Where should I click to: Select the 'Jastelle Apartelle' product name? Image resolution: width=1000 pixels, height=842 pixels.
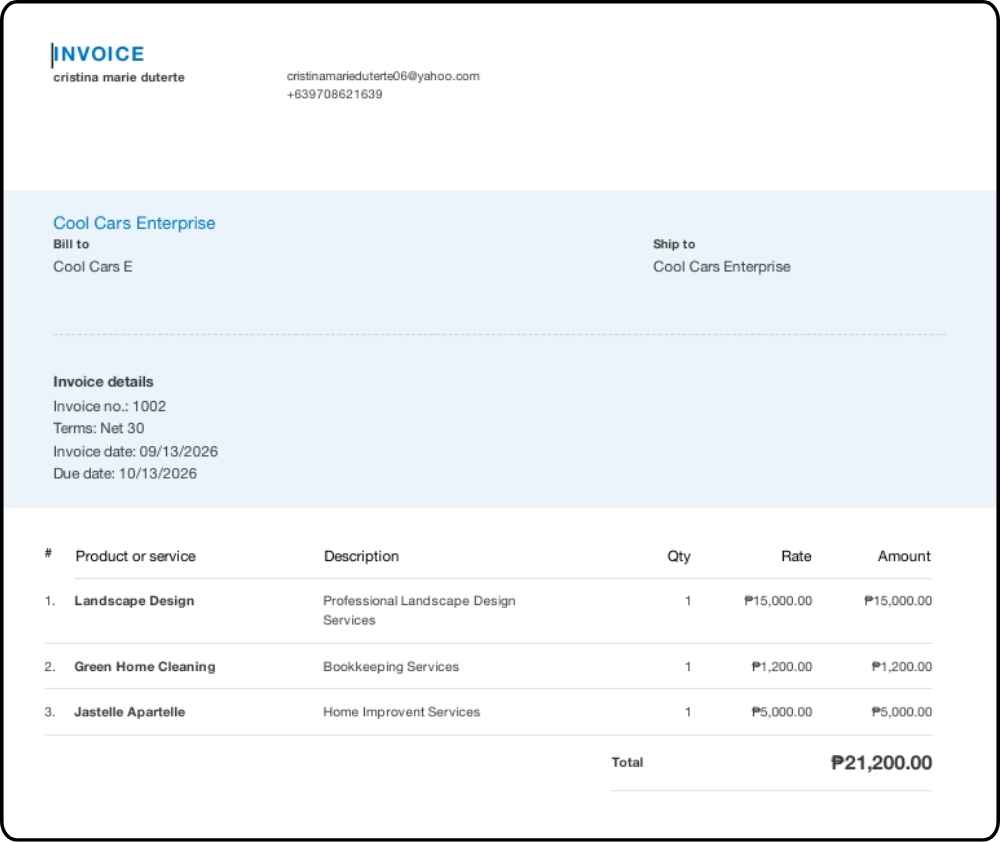pyautogui.click(x=129, y=712)
